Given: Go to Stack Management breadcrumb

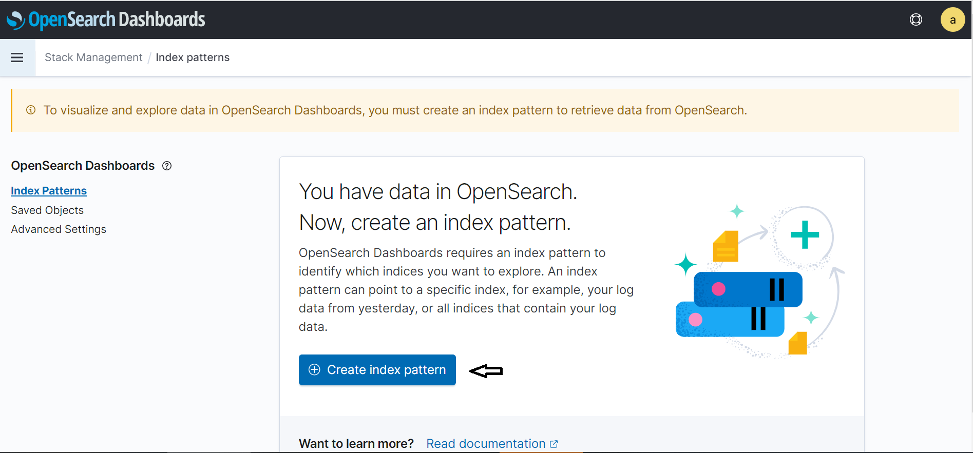Looking at the screenshot, I should point(93,58).
